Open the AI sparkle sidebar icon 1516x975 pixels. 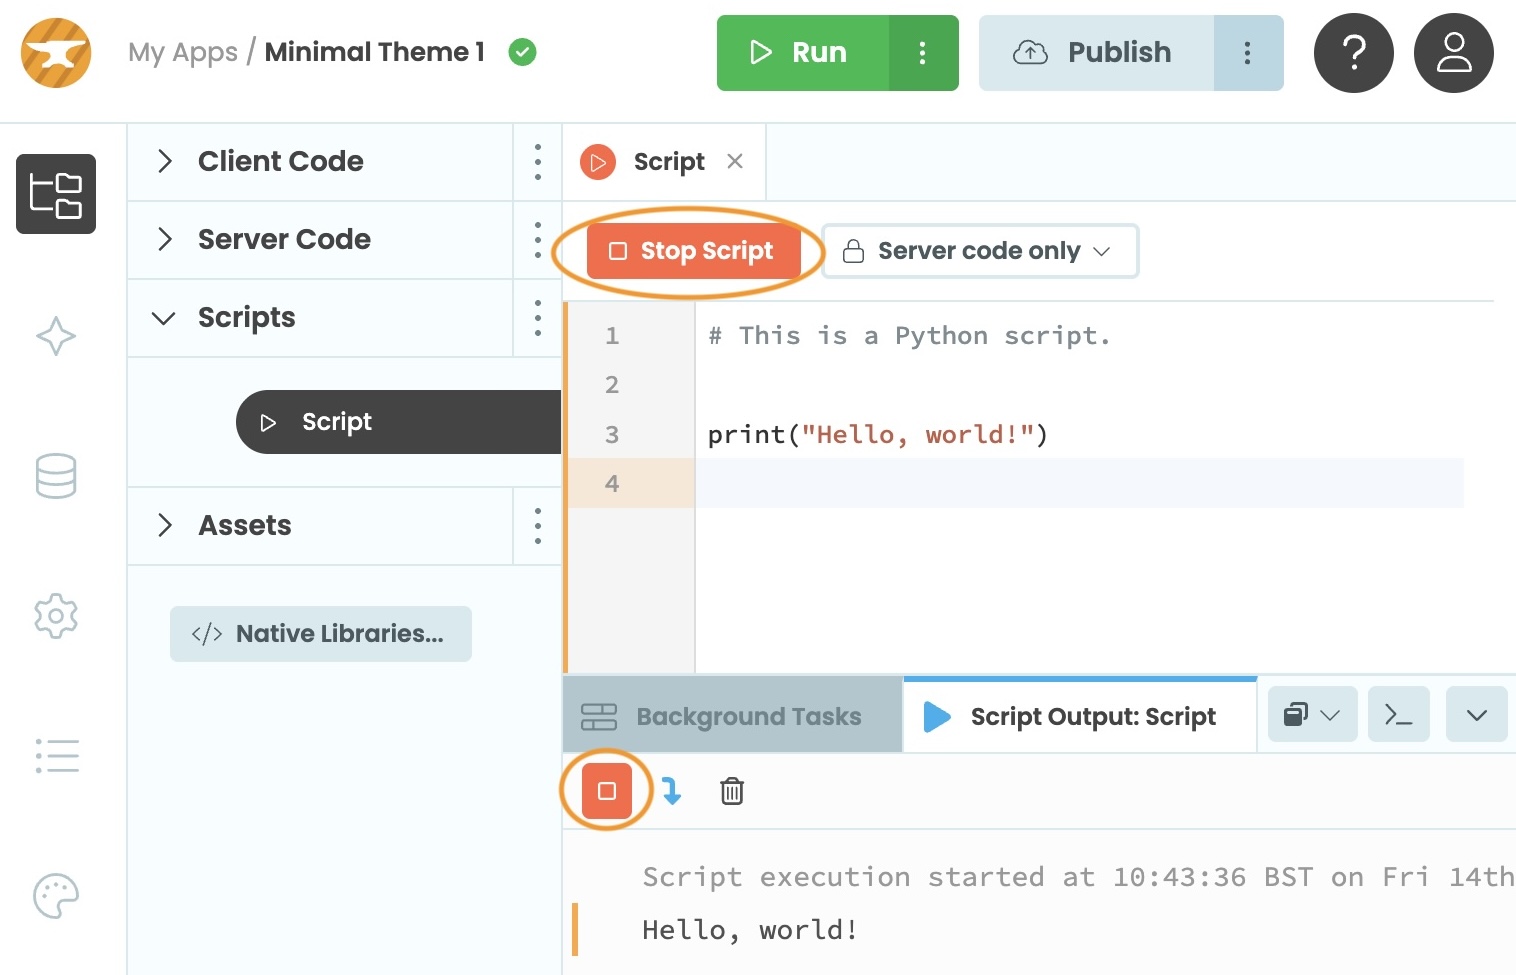[56, 336]
